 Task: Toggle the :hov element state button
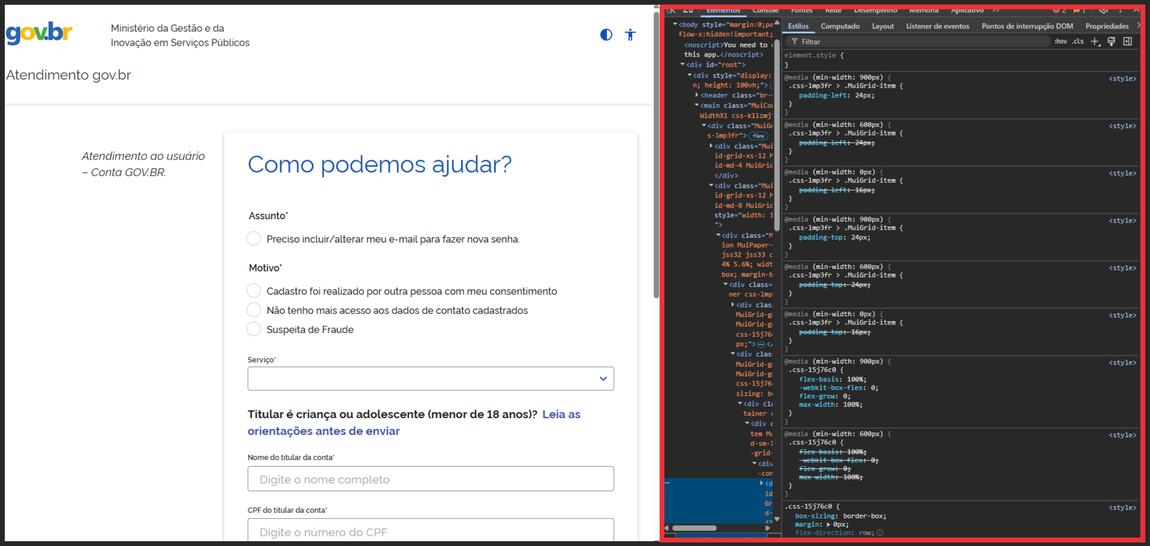click(1060, 42)
